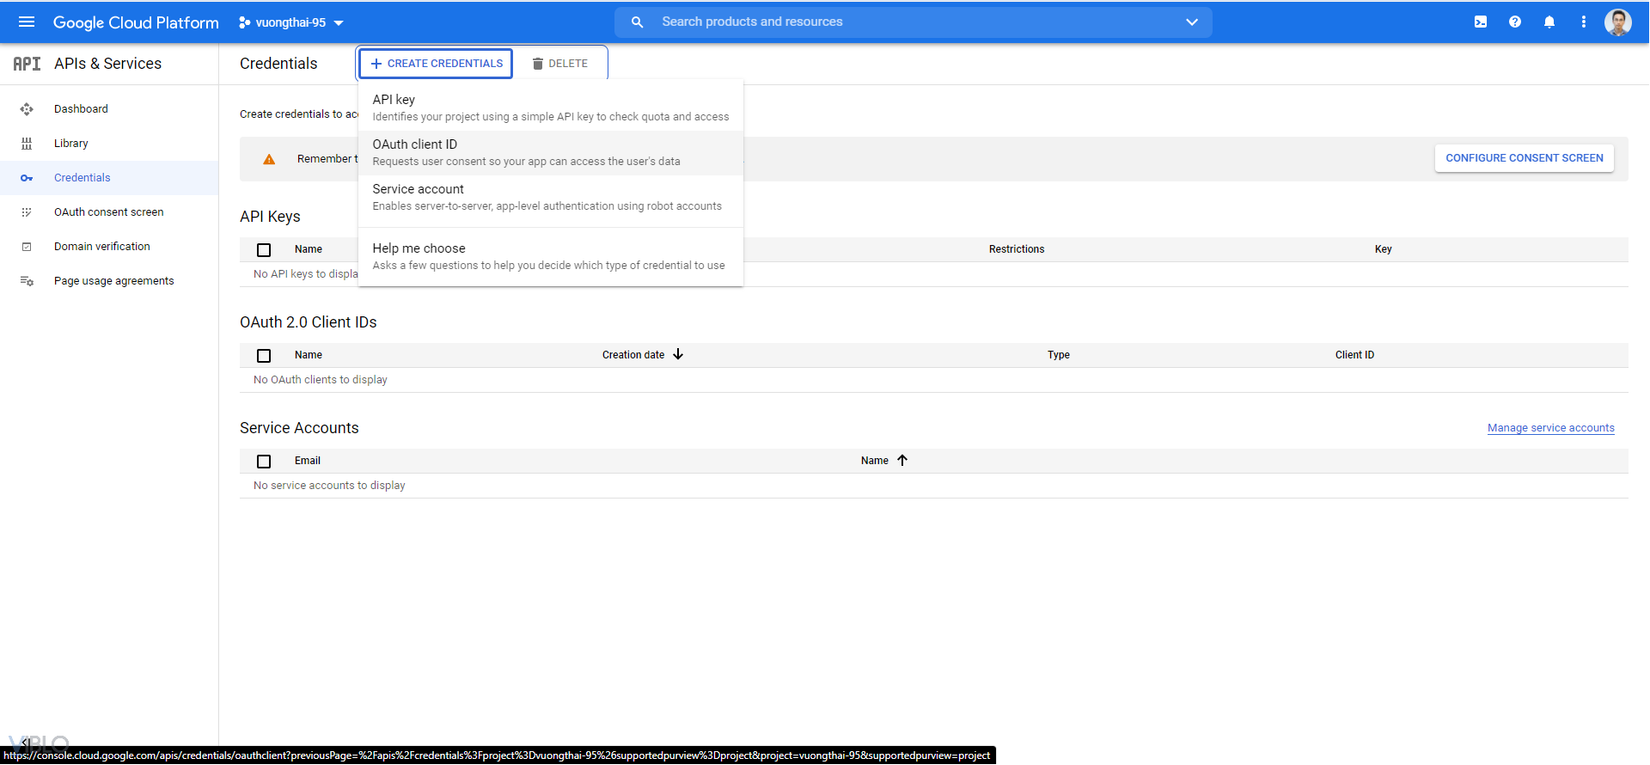Open OAuth consent screen sidebar item

pos(108,212)
